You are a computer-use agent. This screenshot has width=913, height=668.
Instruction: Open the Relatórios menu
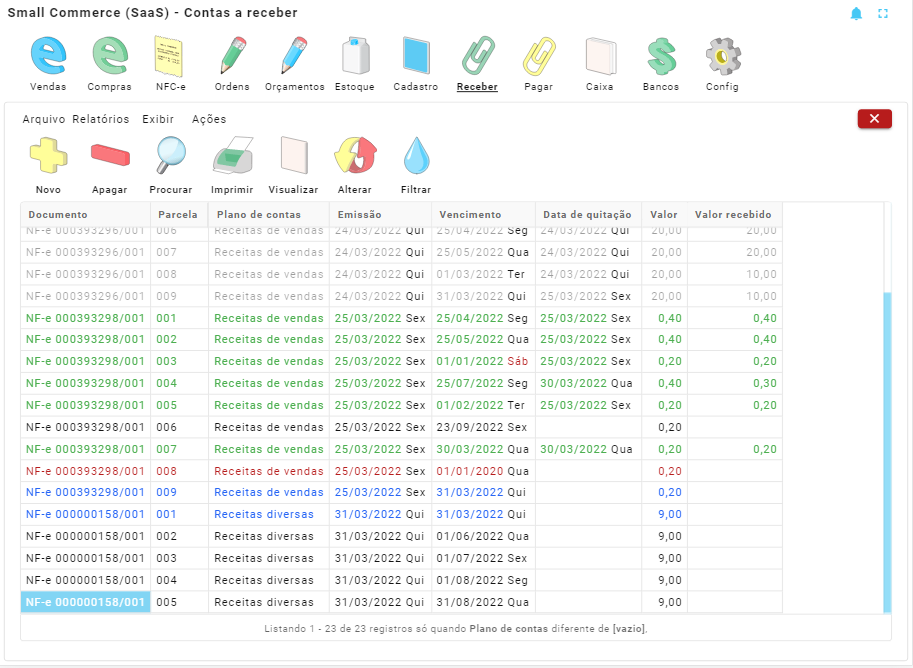click(x=101, y=119)
